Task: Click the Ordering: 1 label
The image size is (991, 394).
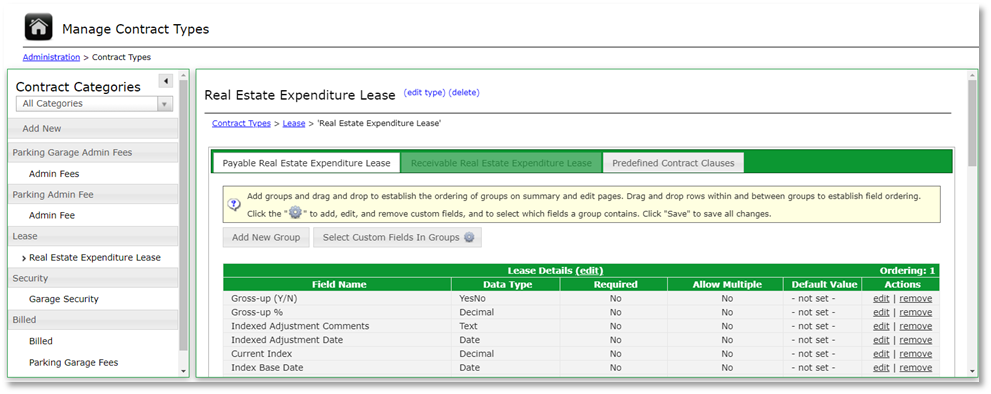Action: [907, 271]
